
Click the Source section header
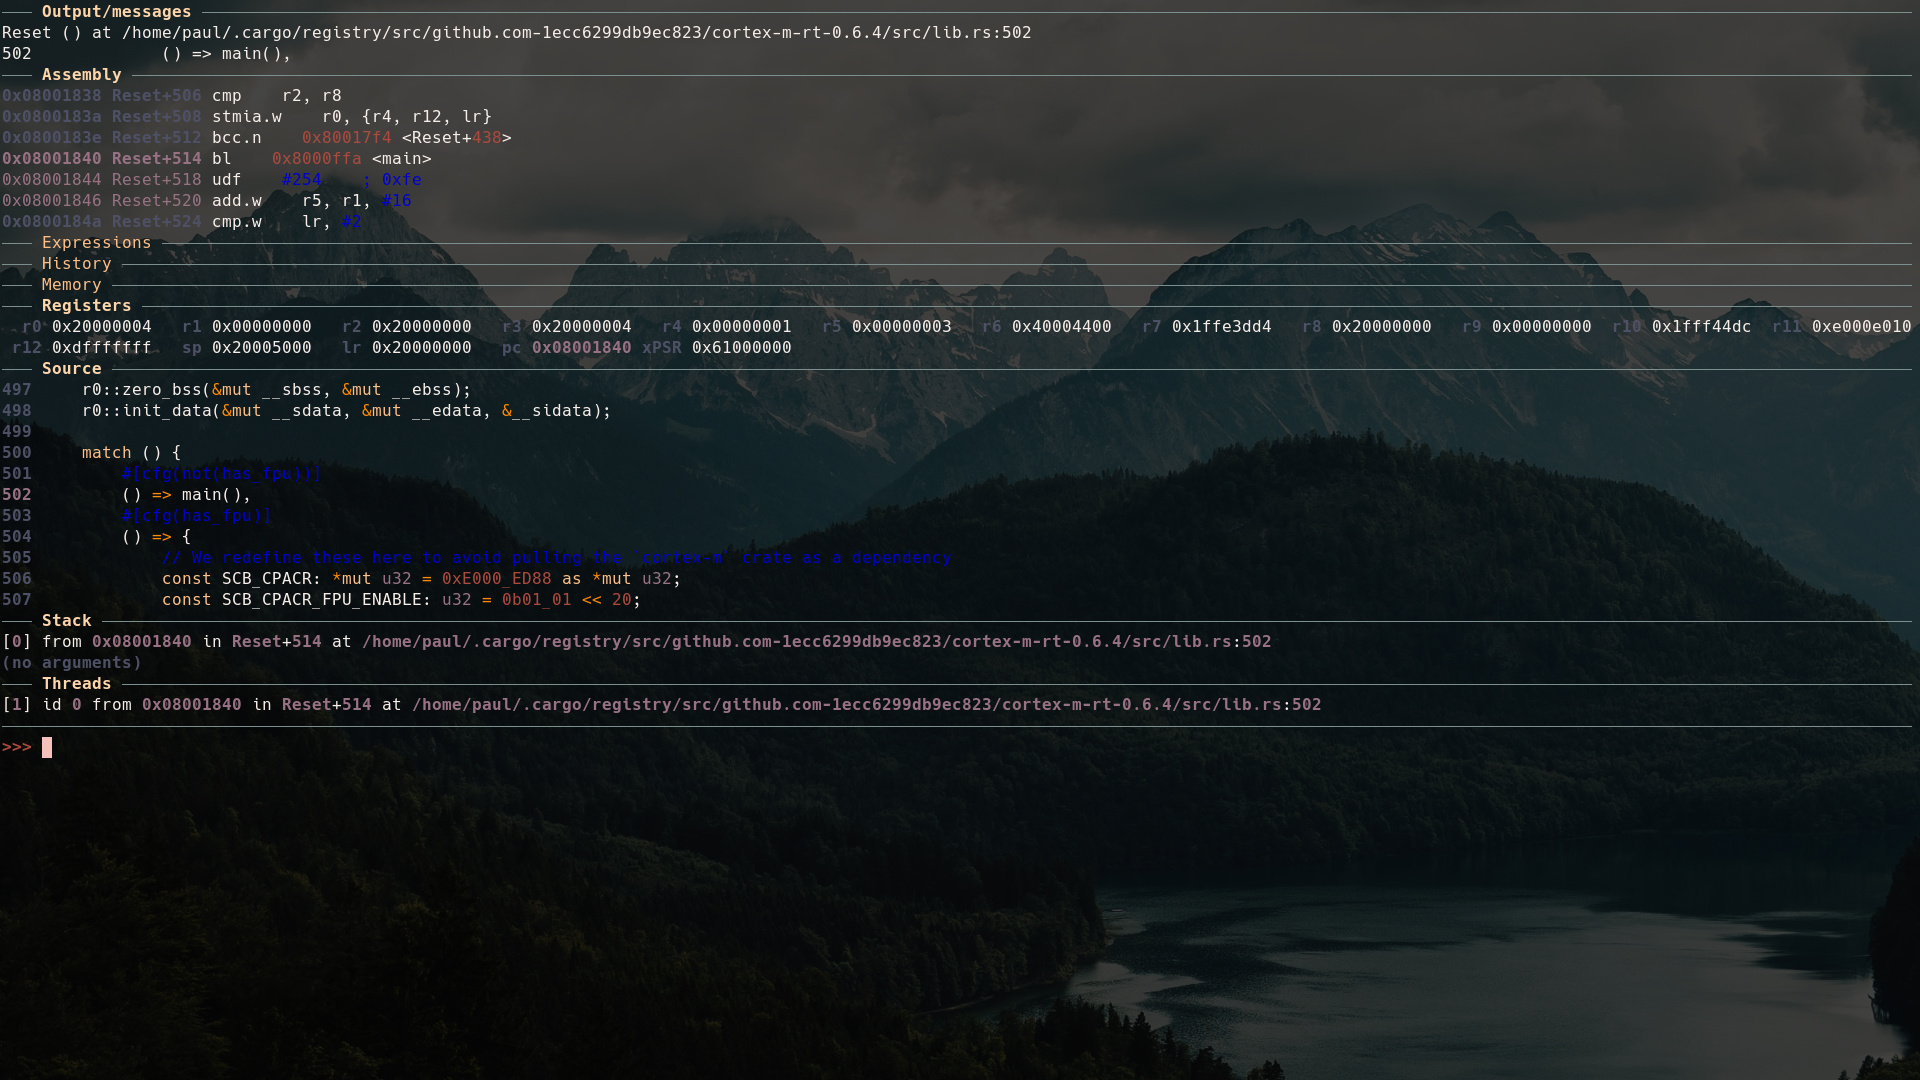pos(71,369)
